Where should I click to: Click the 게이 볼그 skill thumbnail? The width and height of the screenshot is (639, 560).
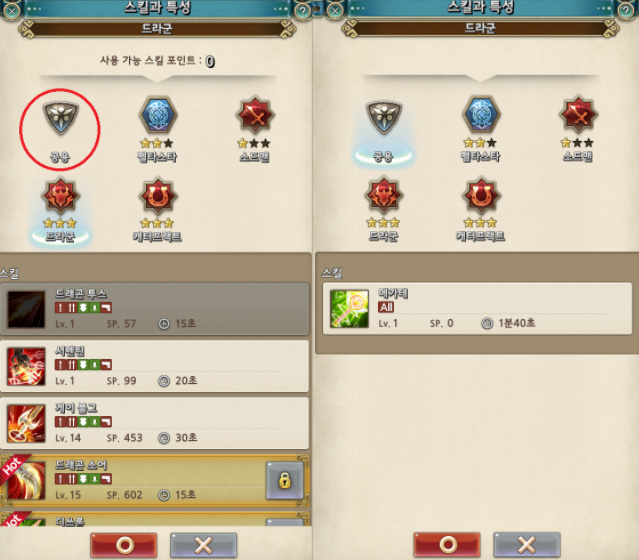coord(26,423)
